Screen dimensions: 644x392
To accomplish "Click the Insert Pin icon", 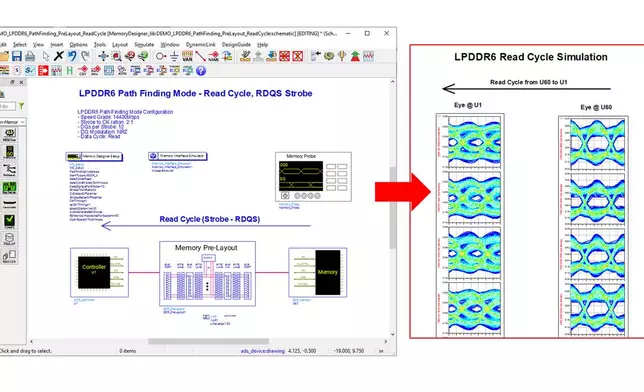I will click(x=161, y=56).
